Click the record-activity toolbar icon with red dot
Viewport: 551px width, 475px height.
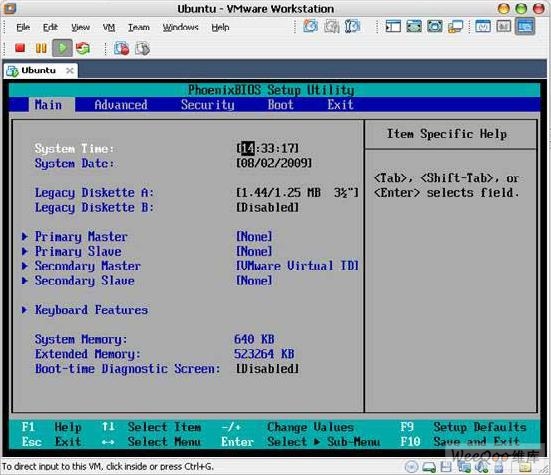point(122,48)
